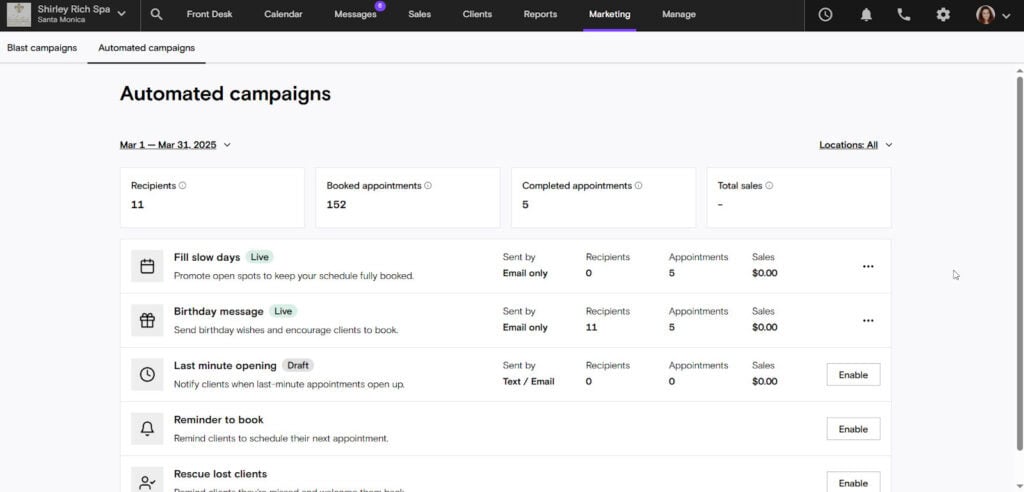1024x492 pixels.
Task: Open the Clients menu item
Action: tap(477, 14)
